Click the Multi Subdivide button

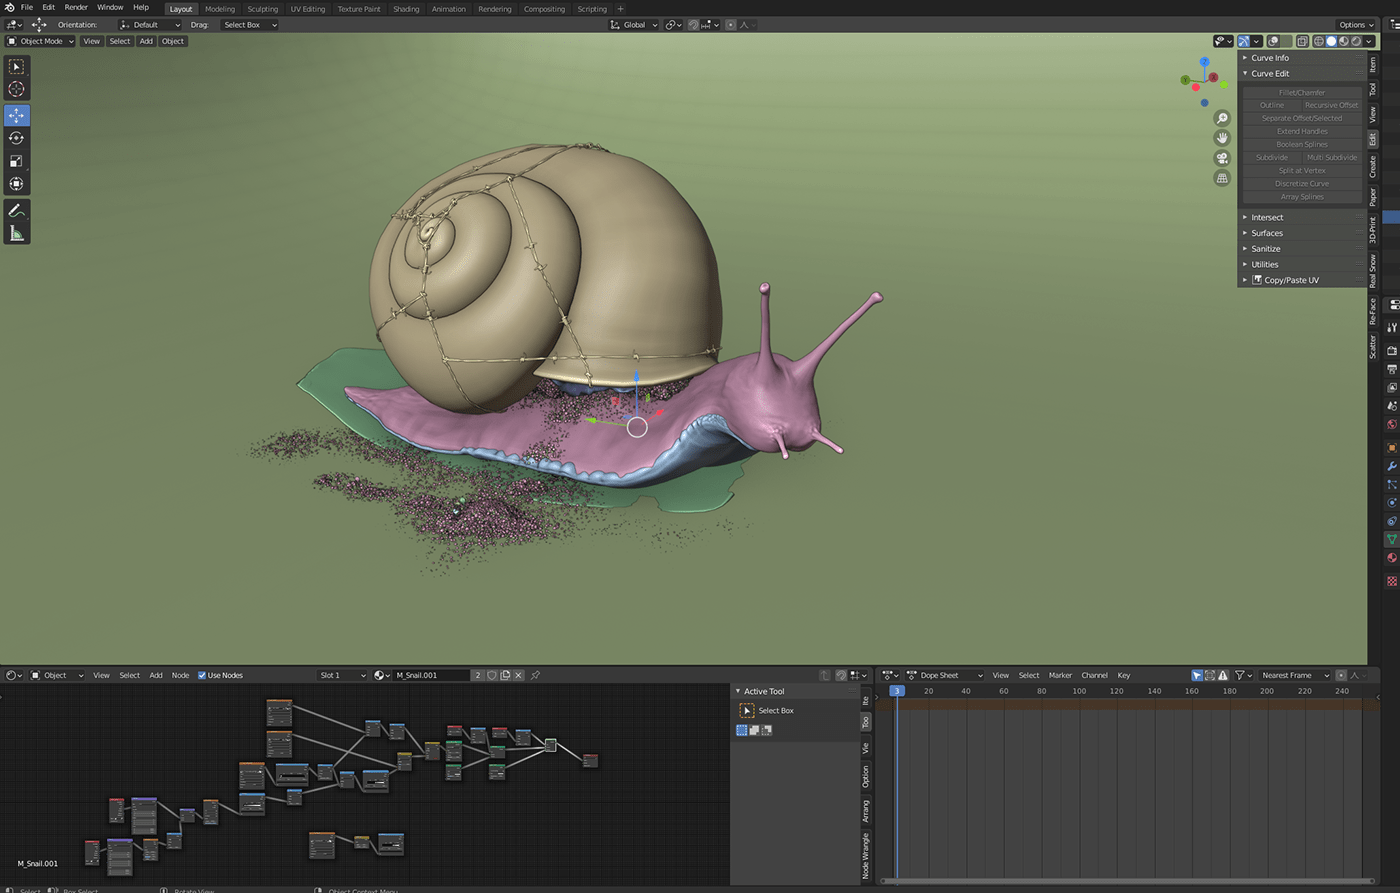point(1332,157)
